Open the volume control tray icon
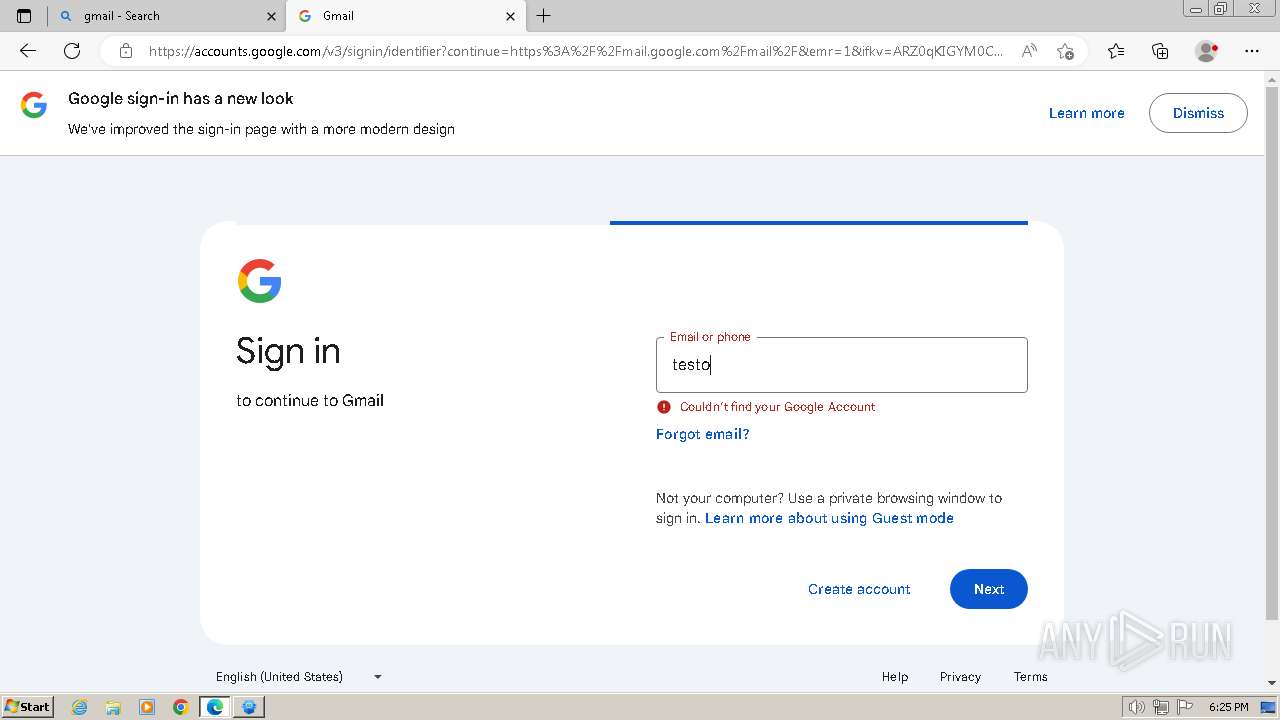The width and height of the screenshot is (1280, 720). (1137, 707)
